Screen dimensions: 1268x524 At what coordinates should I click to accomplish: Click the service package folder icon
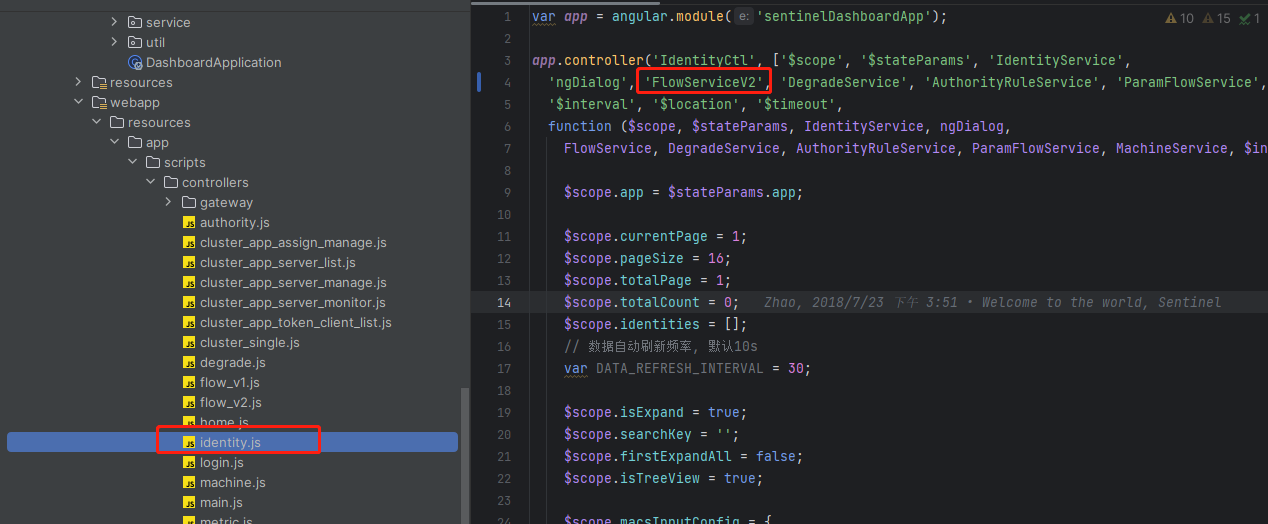[x=135, y=22]
